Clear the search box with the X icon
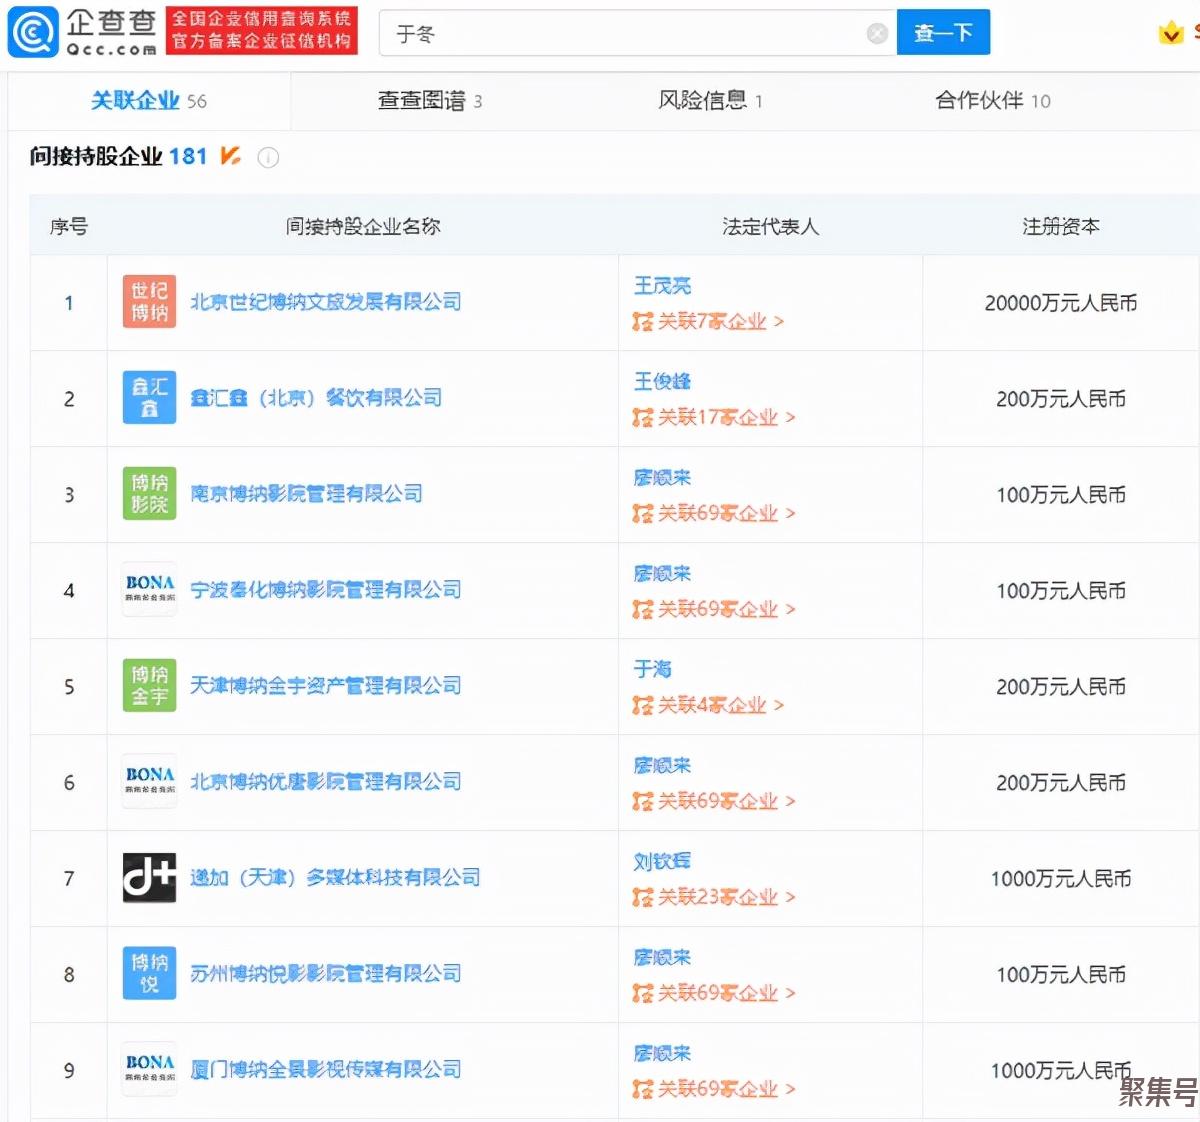1200x1122 pixels. tap(877, 34)
